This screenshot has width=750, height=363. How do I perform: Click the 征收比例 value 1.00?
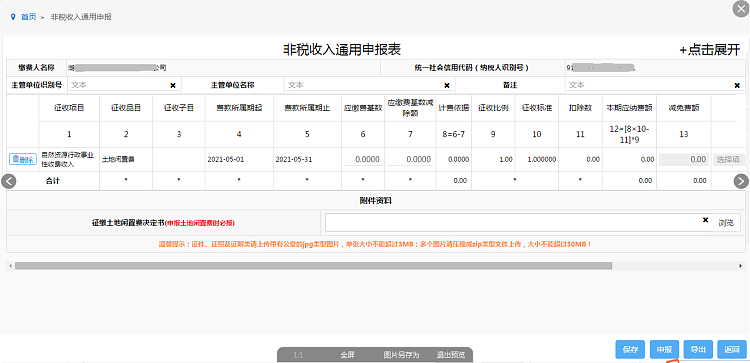coord(506,159)
